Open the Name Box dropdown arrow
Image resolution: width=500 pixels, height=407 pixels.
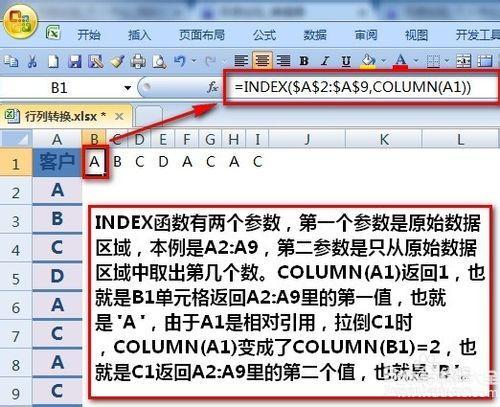click(127, 88)
